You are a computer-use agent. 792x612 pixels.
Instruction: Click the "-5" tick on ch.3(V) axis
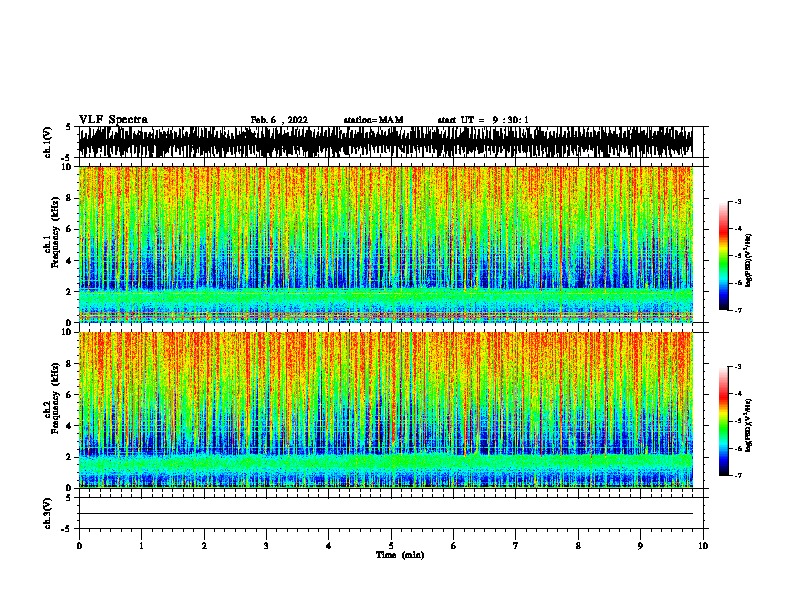67,529
